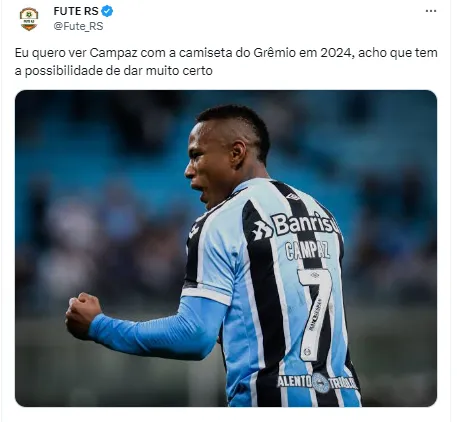Click the number 7 on the jersey
The height and width of the screenshot is (422, 457).
(x=316, y=314)
